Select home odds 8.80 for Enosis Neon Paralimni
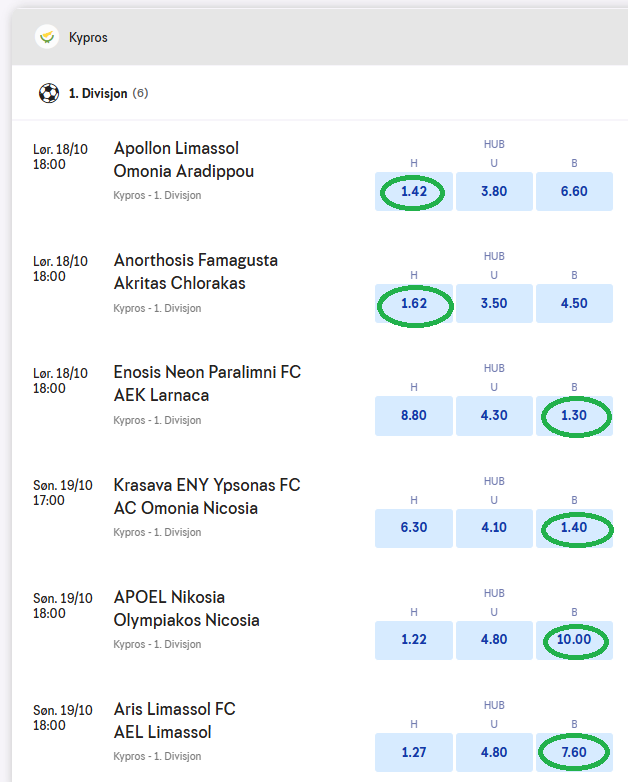The width and height of the screenshot is (628, 782). [x=413, y=415]
